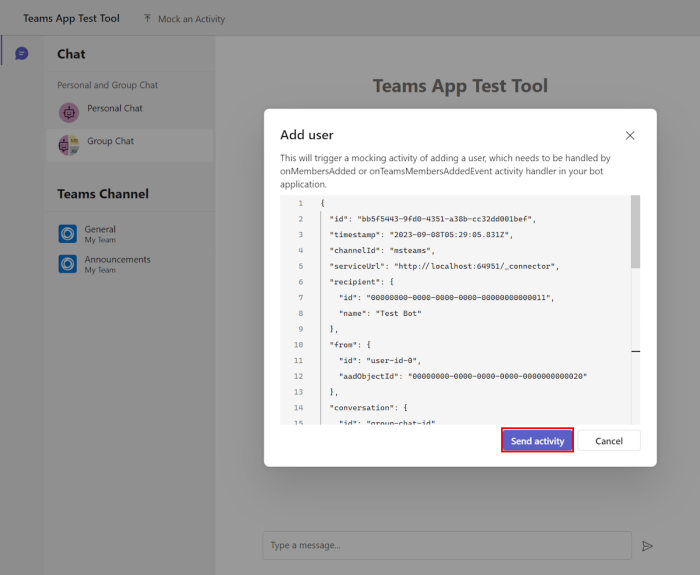Click the Type a message input box
This screenshot has height=575, width=700.
point(447,545)
